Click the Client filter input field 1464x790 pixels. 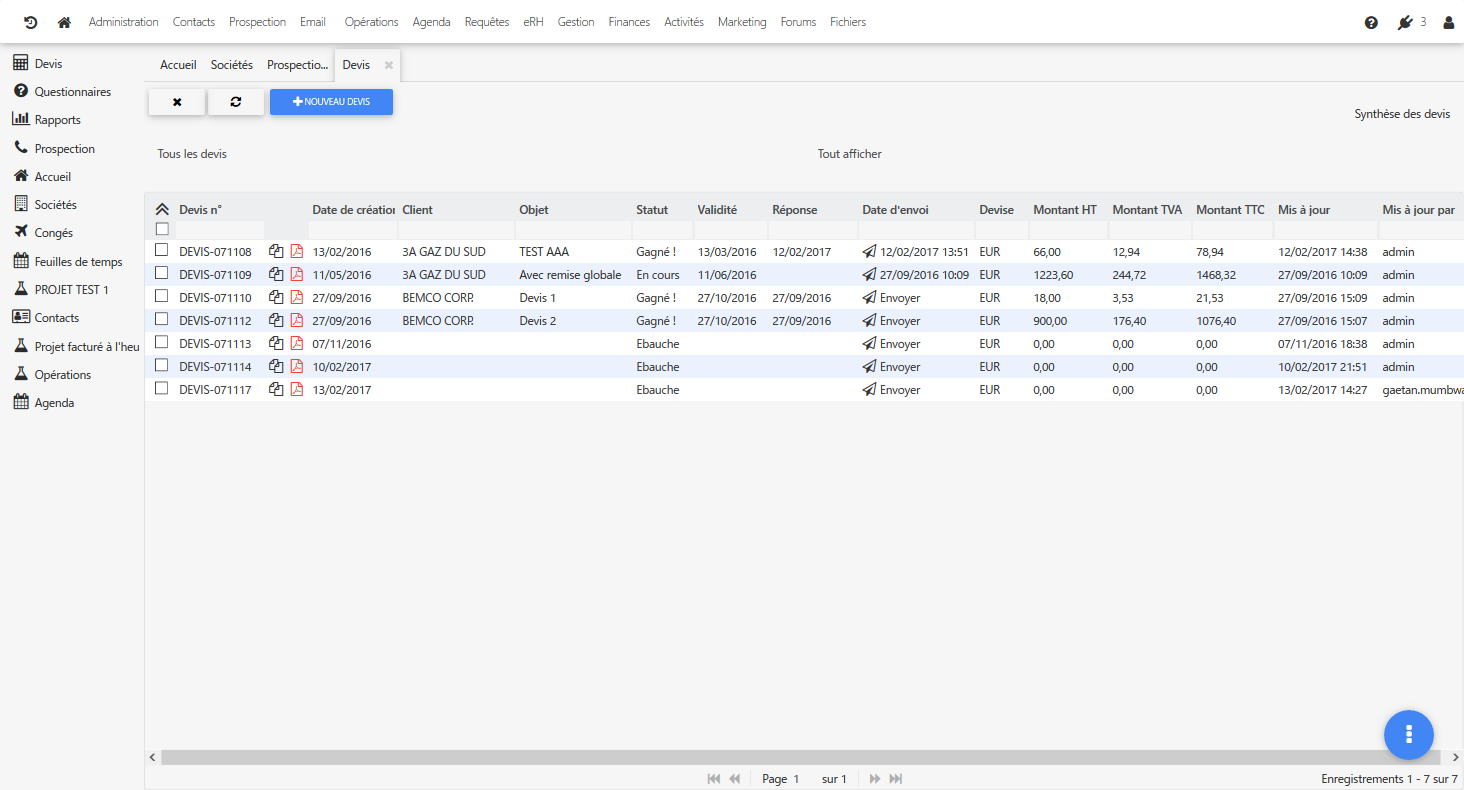point(455,230)
